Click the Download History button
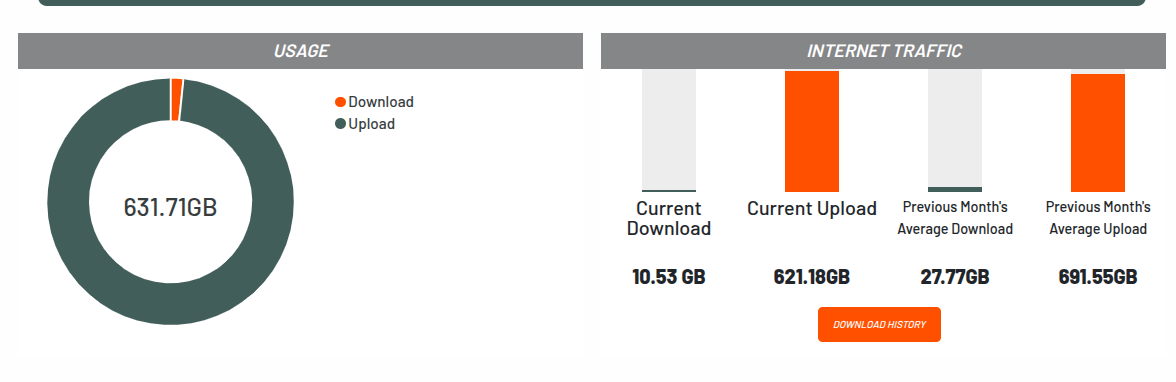 coord(879,324)
